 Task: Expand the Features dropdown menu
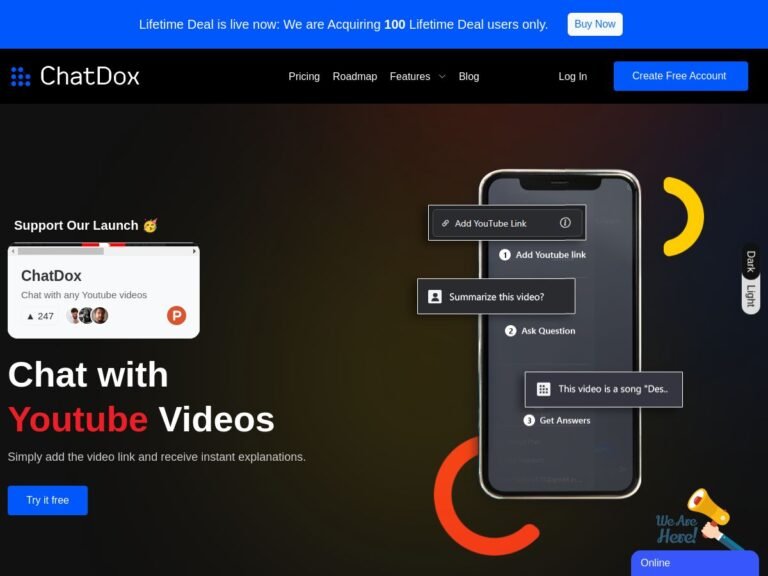[410, 76]
